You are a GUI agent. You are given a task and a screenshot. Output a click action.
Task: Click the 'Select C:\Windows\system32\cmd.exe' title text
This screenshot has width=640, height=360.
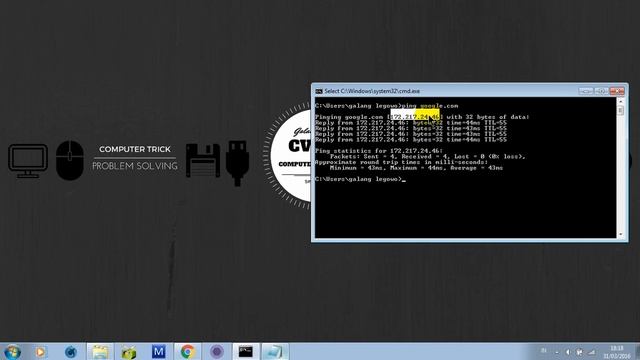[372, 91]
